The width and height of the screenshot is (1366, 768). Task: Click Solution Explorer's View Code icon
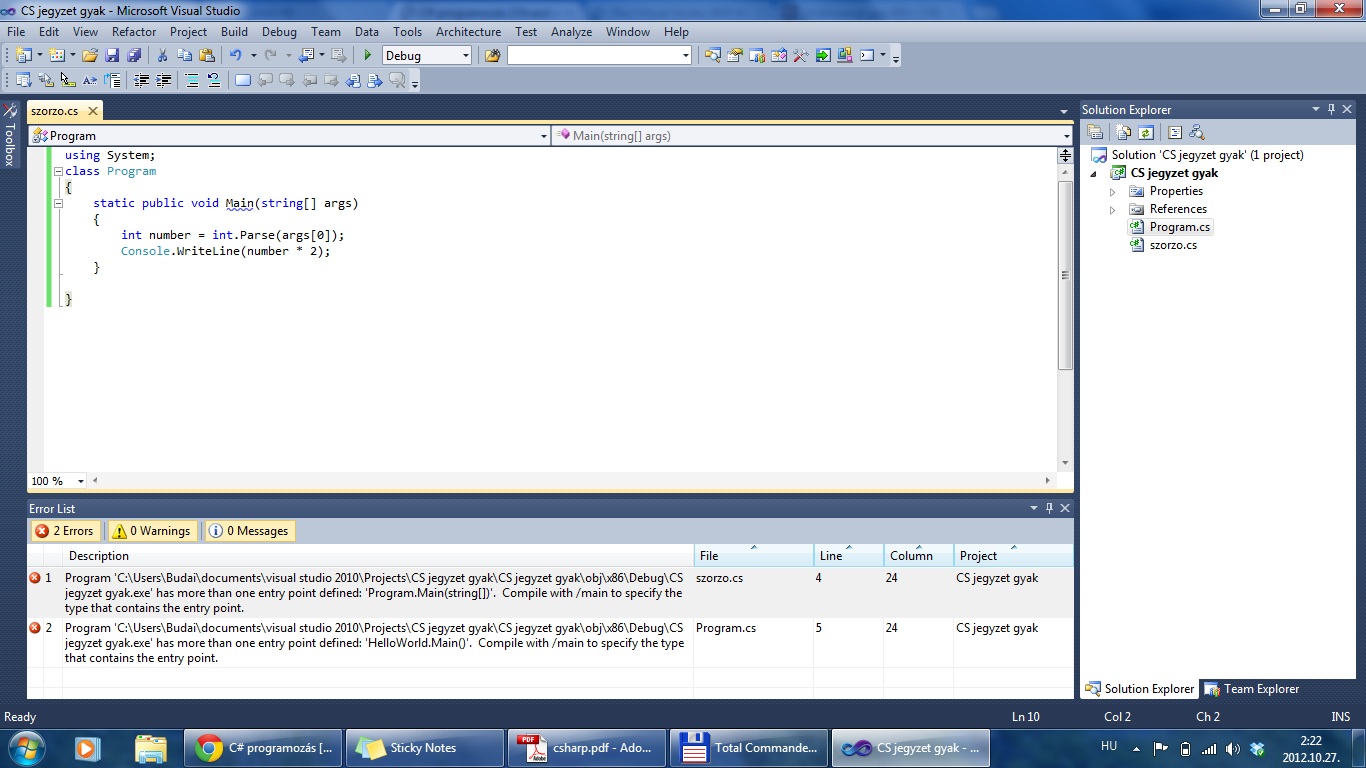1175,132
